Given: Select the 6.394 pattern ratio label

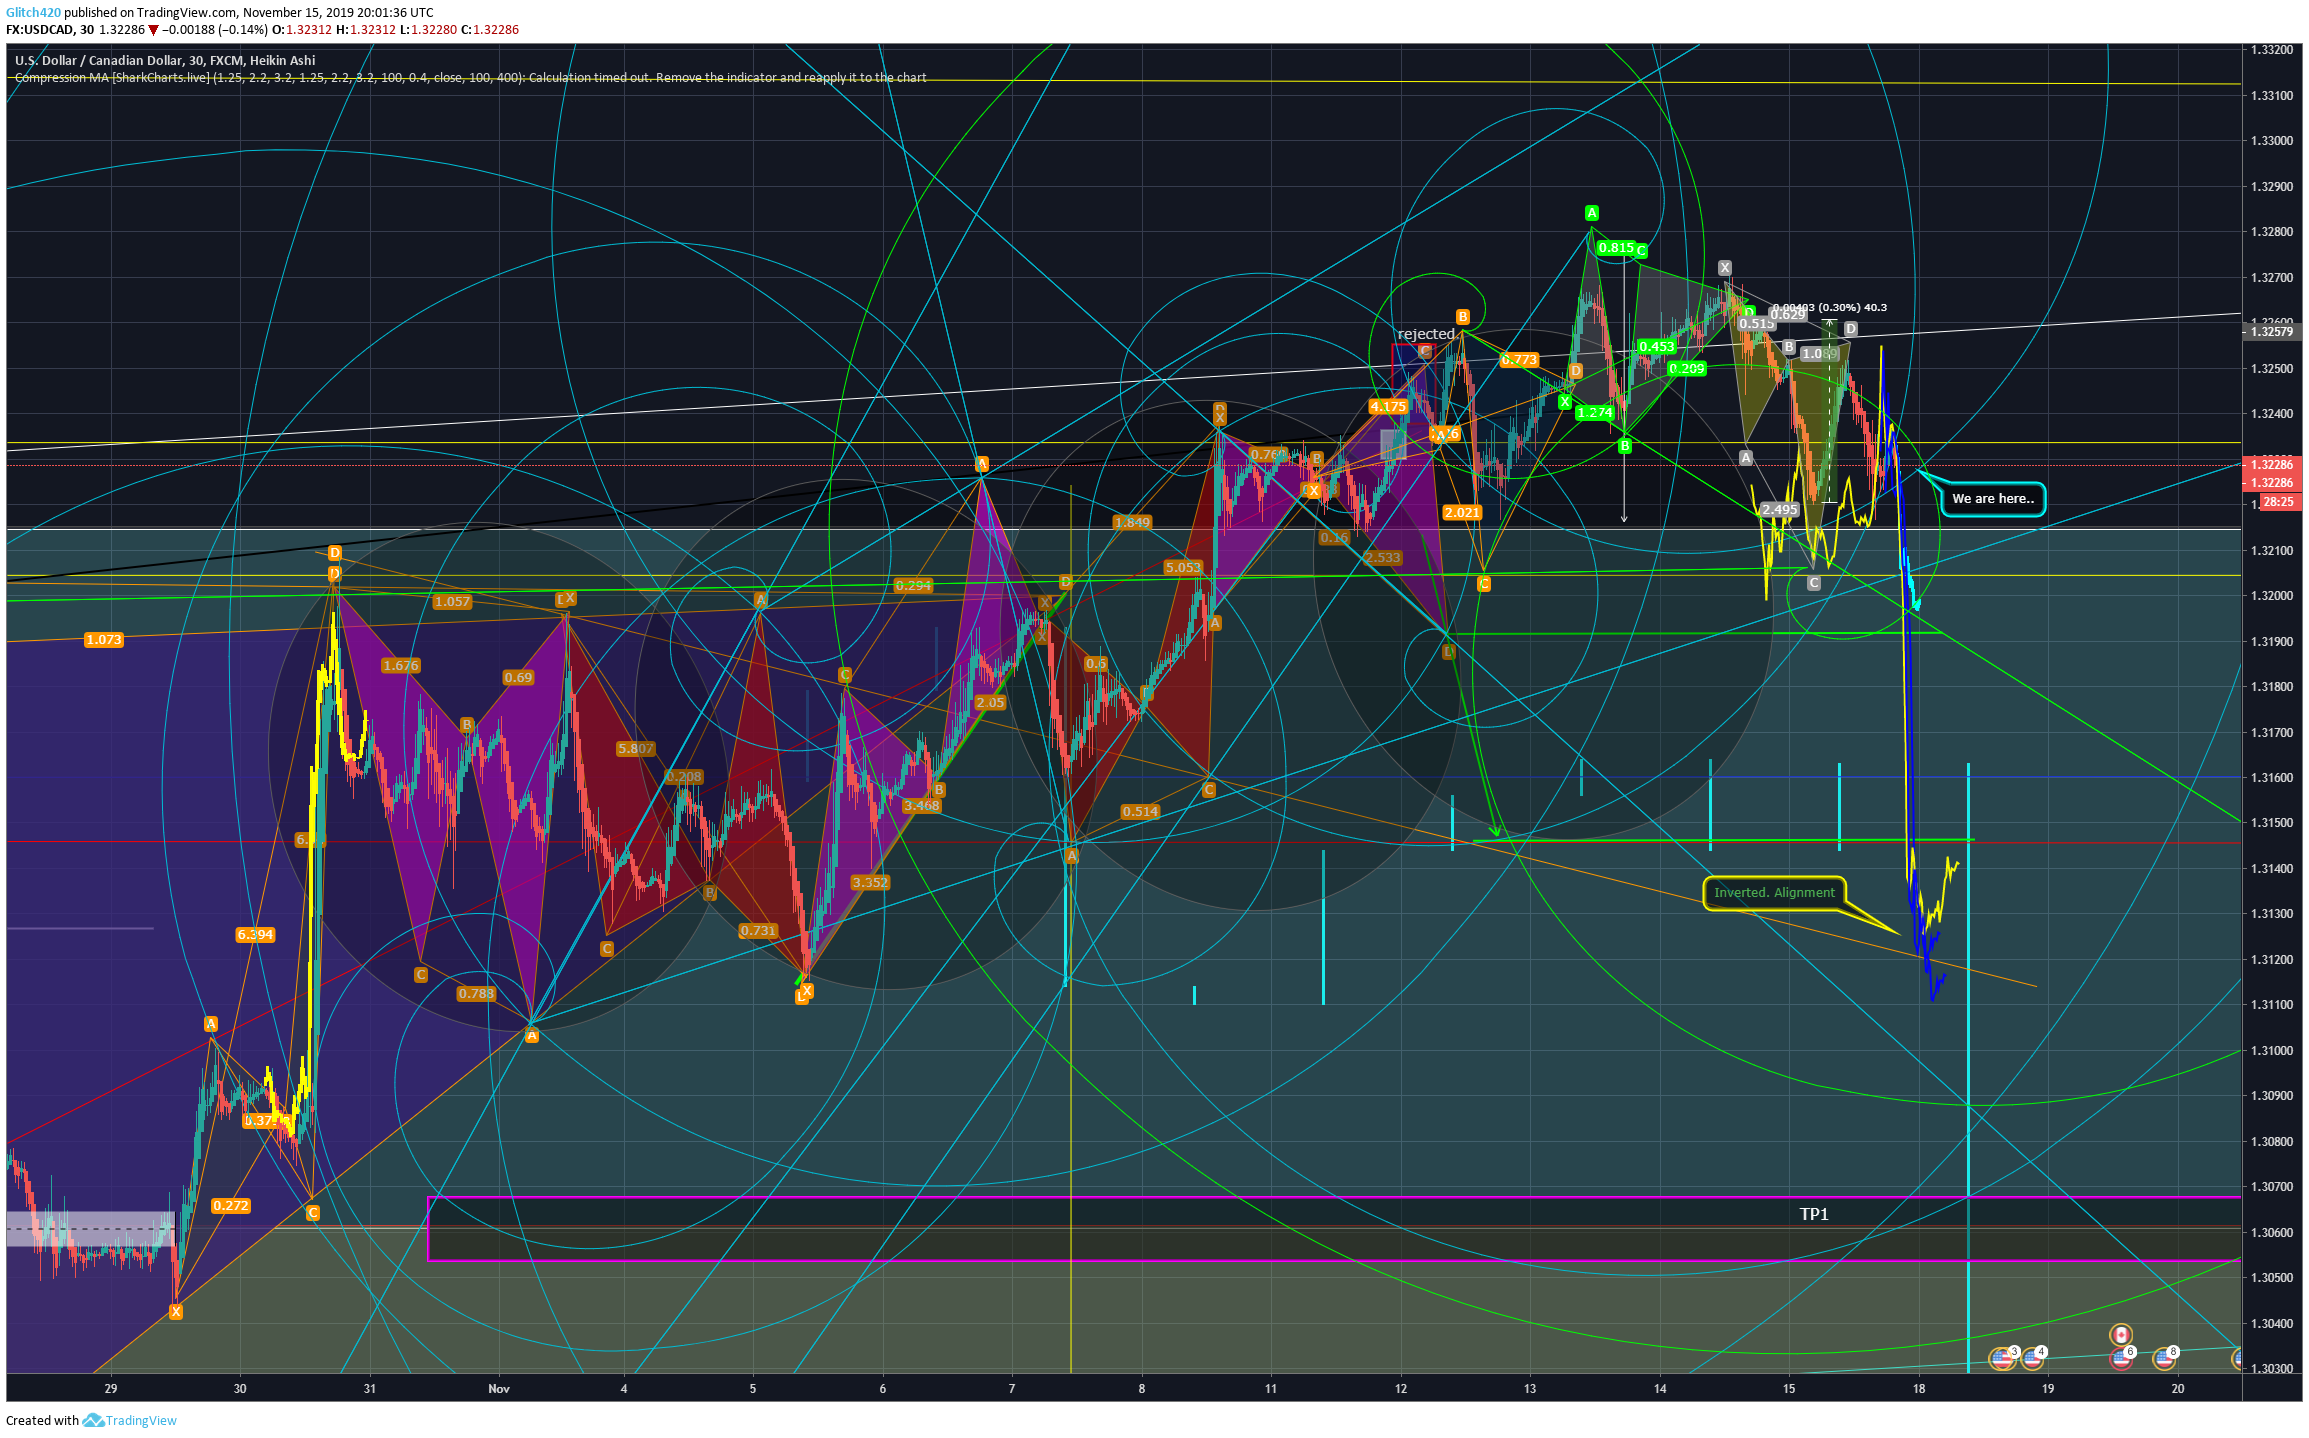Looking at the screenshot, I should pos(255,935).
